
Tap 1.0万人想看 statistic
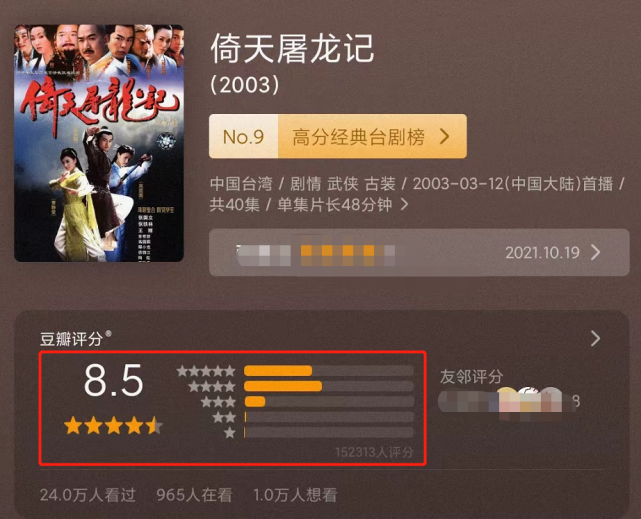(x=295, y=495)
